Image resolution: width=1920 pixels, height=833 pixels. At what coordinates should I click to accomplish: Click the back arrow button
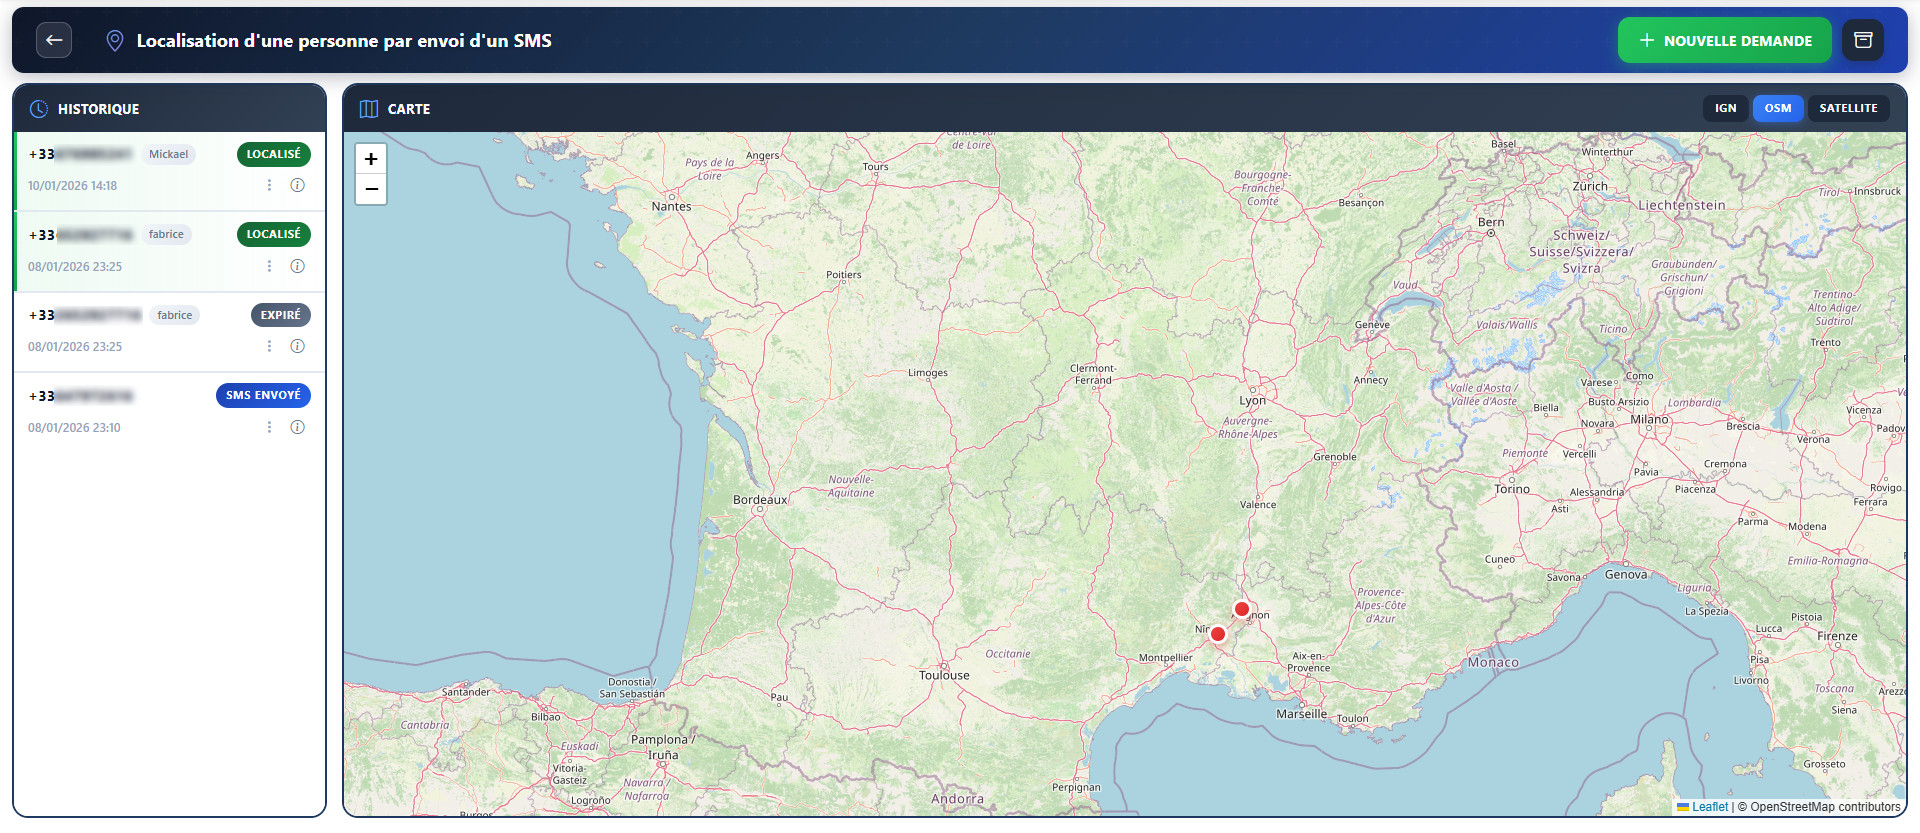[x=54, y=40]
